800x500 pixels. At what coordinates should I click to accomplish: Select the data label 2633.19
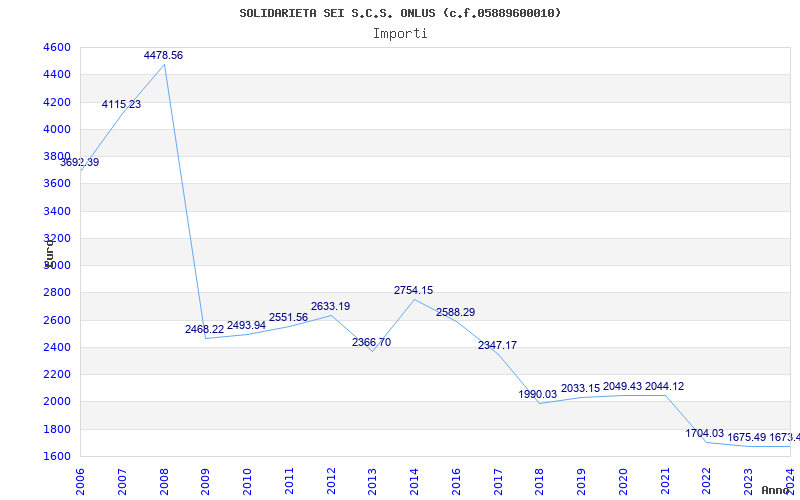331,306
